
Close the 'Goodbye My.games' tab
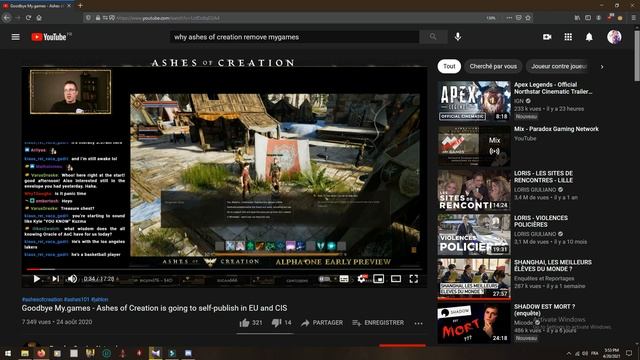[x=69, y=6]
